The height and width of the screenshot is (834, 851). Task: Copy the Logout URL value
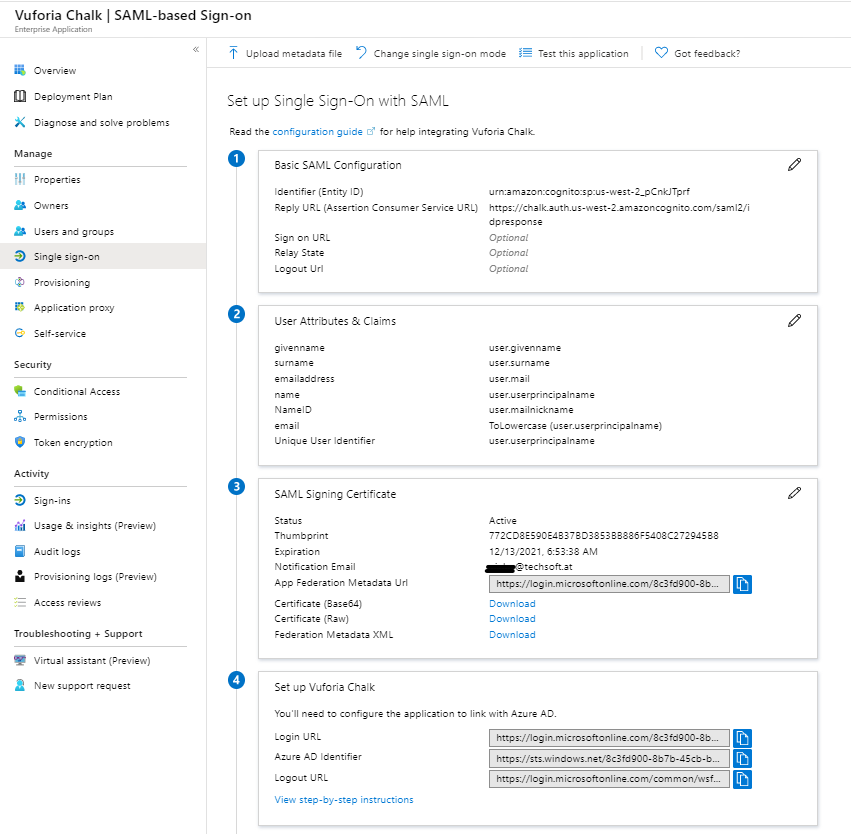coord(742,779)
